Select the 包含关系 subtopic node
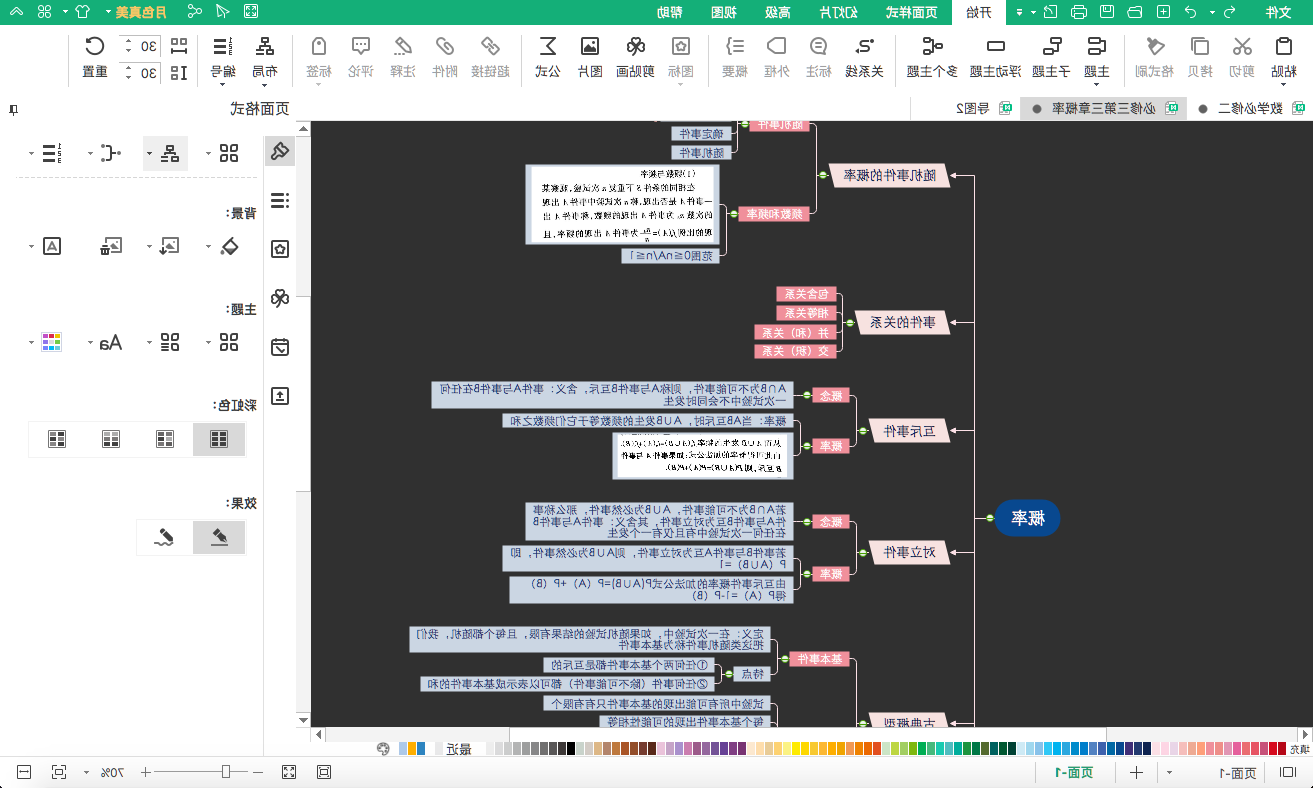Screen dimensions: 1313x788 coord(806,294)
